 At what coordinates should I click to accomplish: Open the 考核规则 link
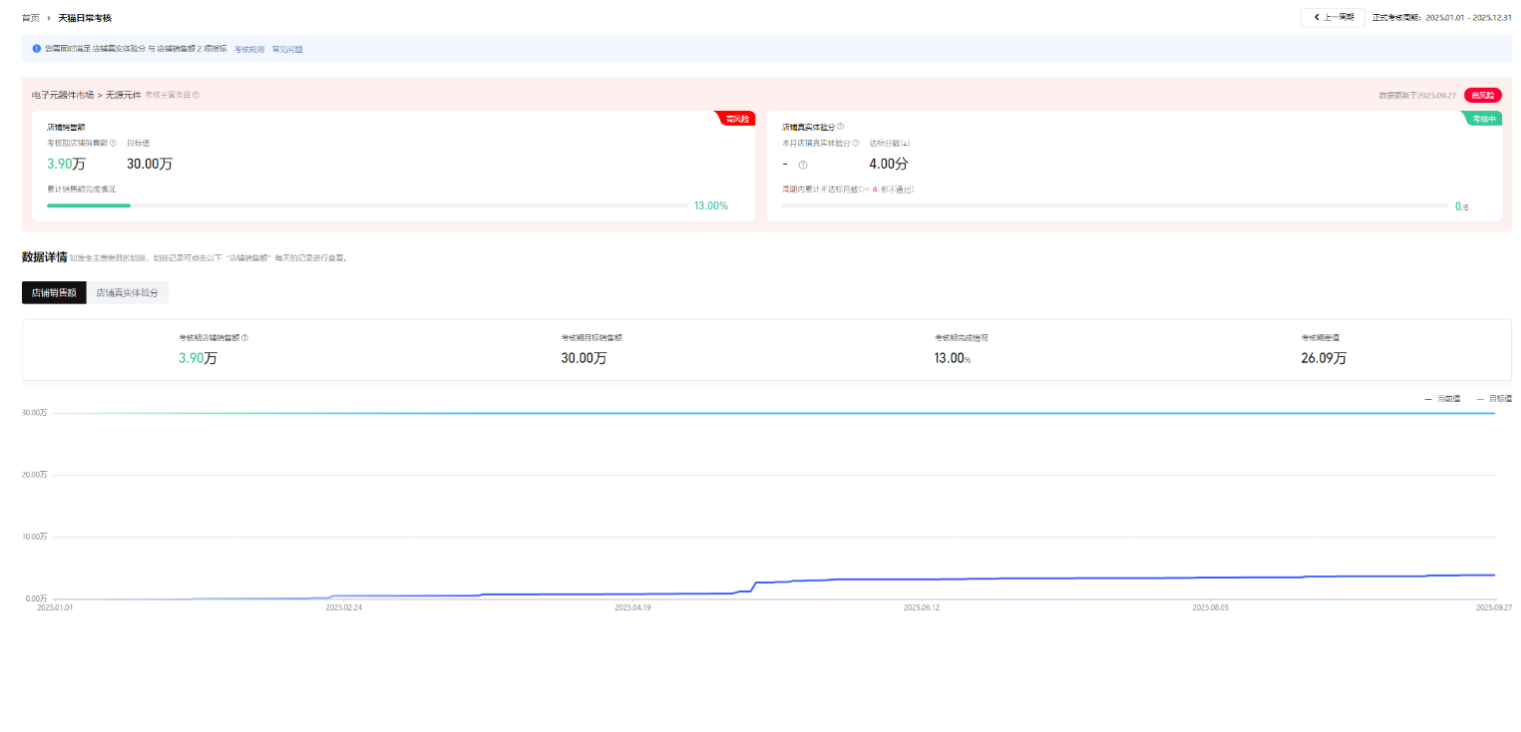coord(249,49)
